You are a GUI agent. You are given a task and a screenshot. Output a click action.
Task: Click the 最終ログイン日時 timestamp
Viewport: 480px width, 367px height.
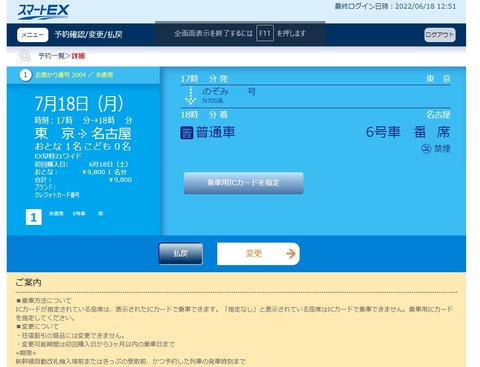point(395,6)
